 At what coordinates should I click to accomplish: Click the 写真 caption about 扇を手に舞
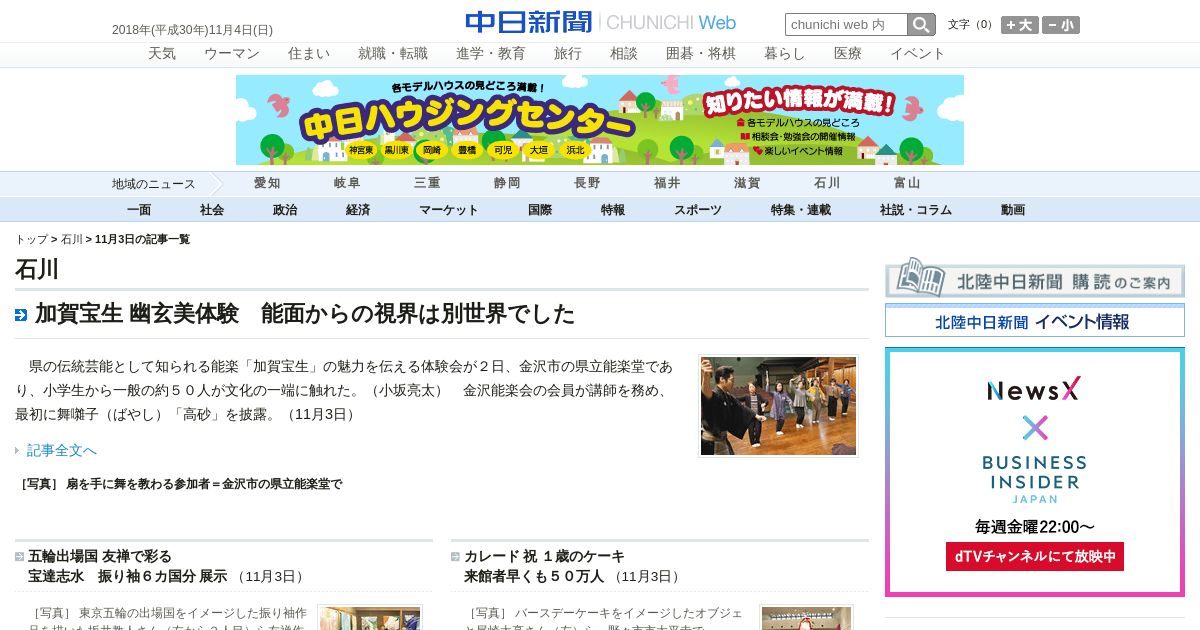click(181, 484)
